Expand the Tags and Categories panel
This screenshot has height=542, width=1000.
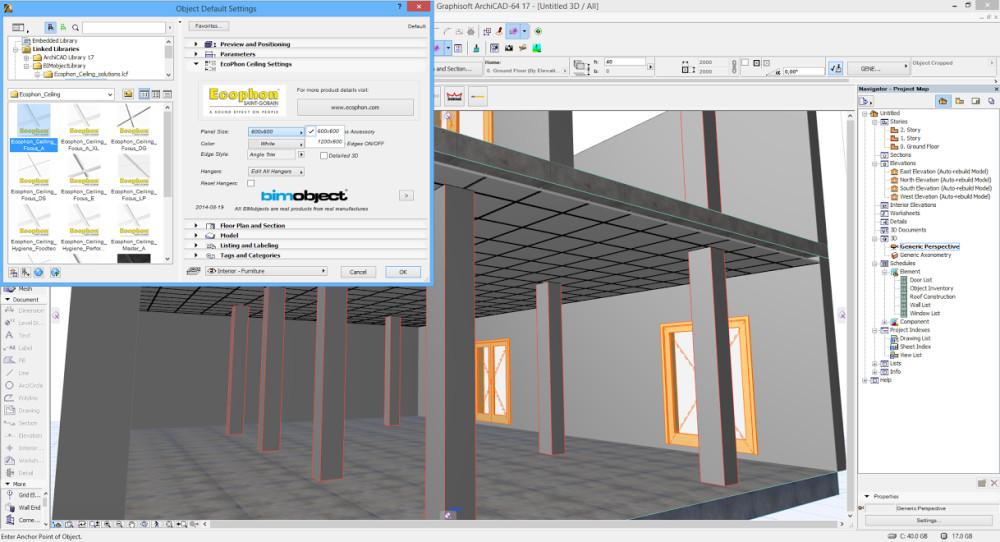(x=196, y=255)
